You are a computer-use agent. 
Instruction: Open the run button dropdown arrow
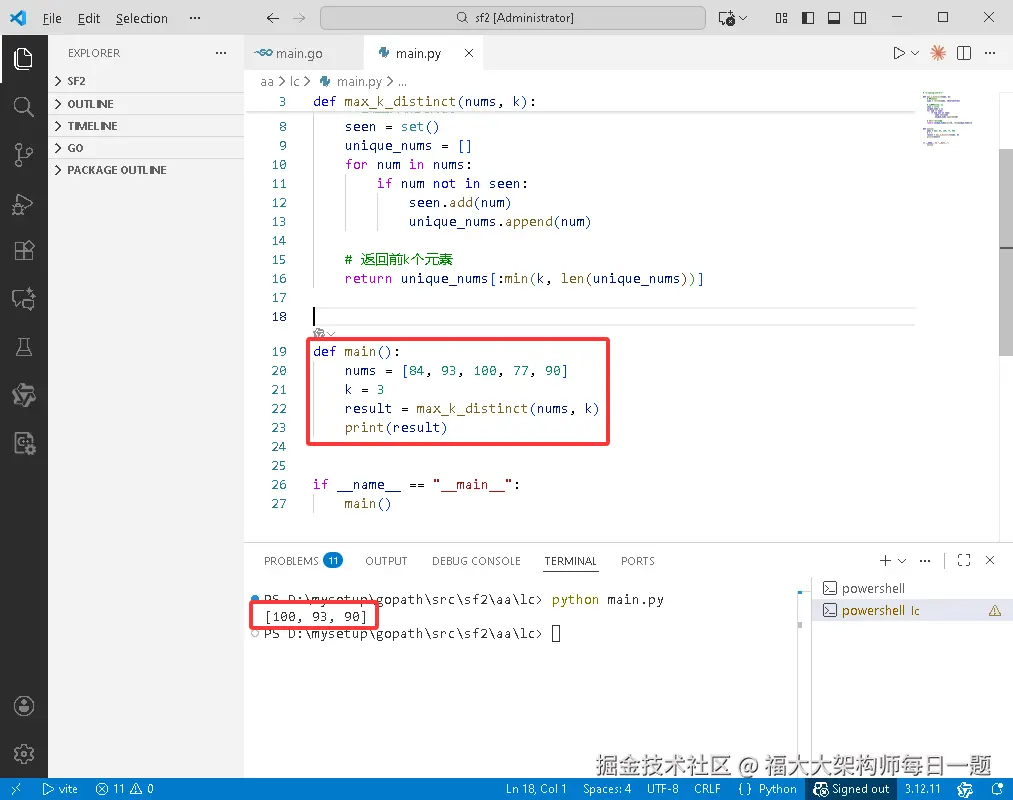click(915, 53)
